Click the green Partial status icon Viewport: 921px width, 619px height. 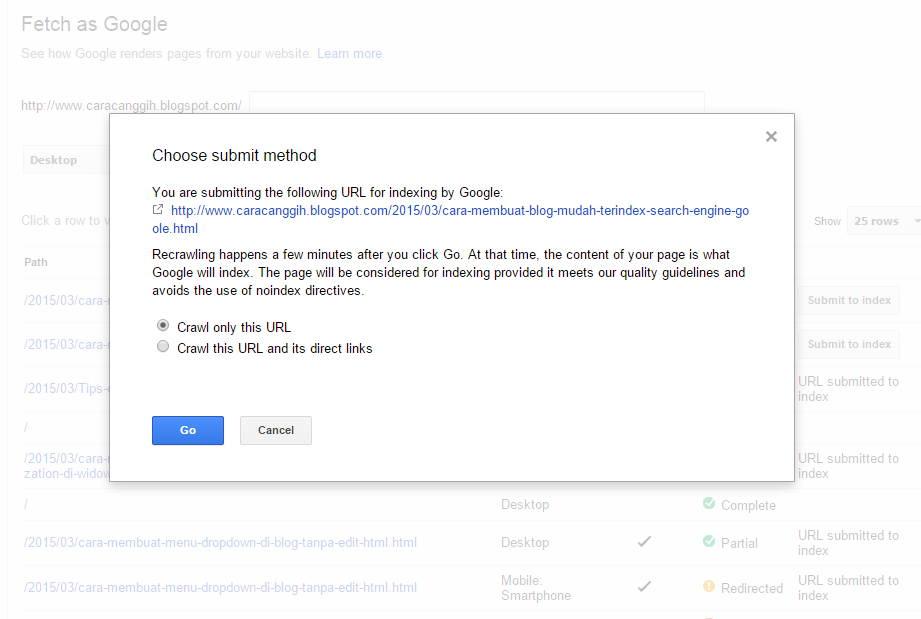(710, 543)
